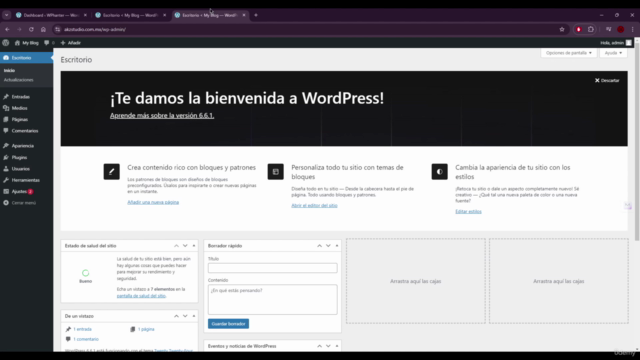
Task: Dismiss welcome panel with Descartar
Action: (x=607, y=80)
